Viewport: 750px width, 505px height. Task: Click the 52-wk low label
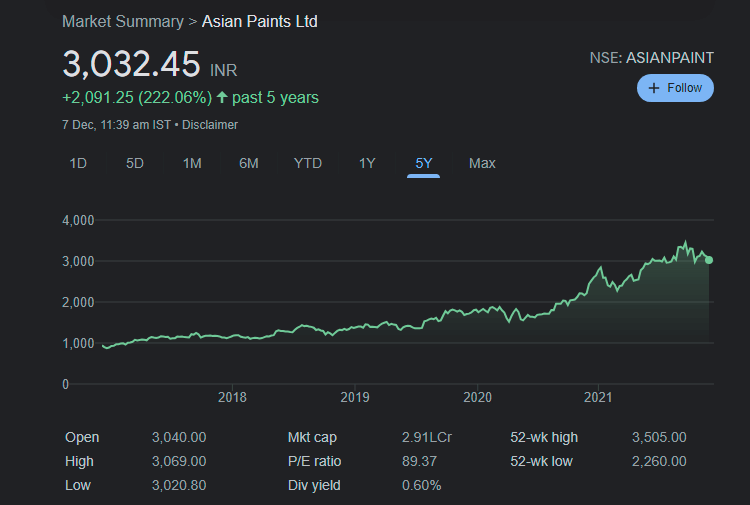pos(541,461)
